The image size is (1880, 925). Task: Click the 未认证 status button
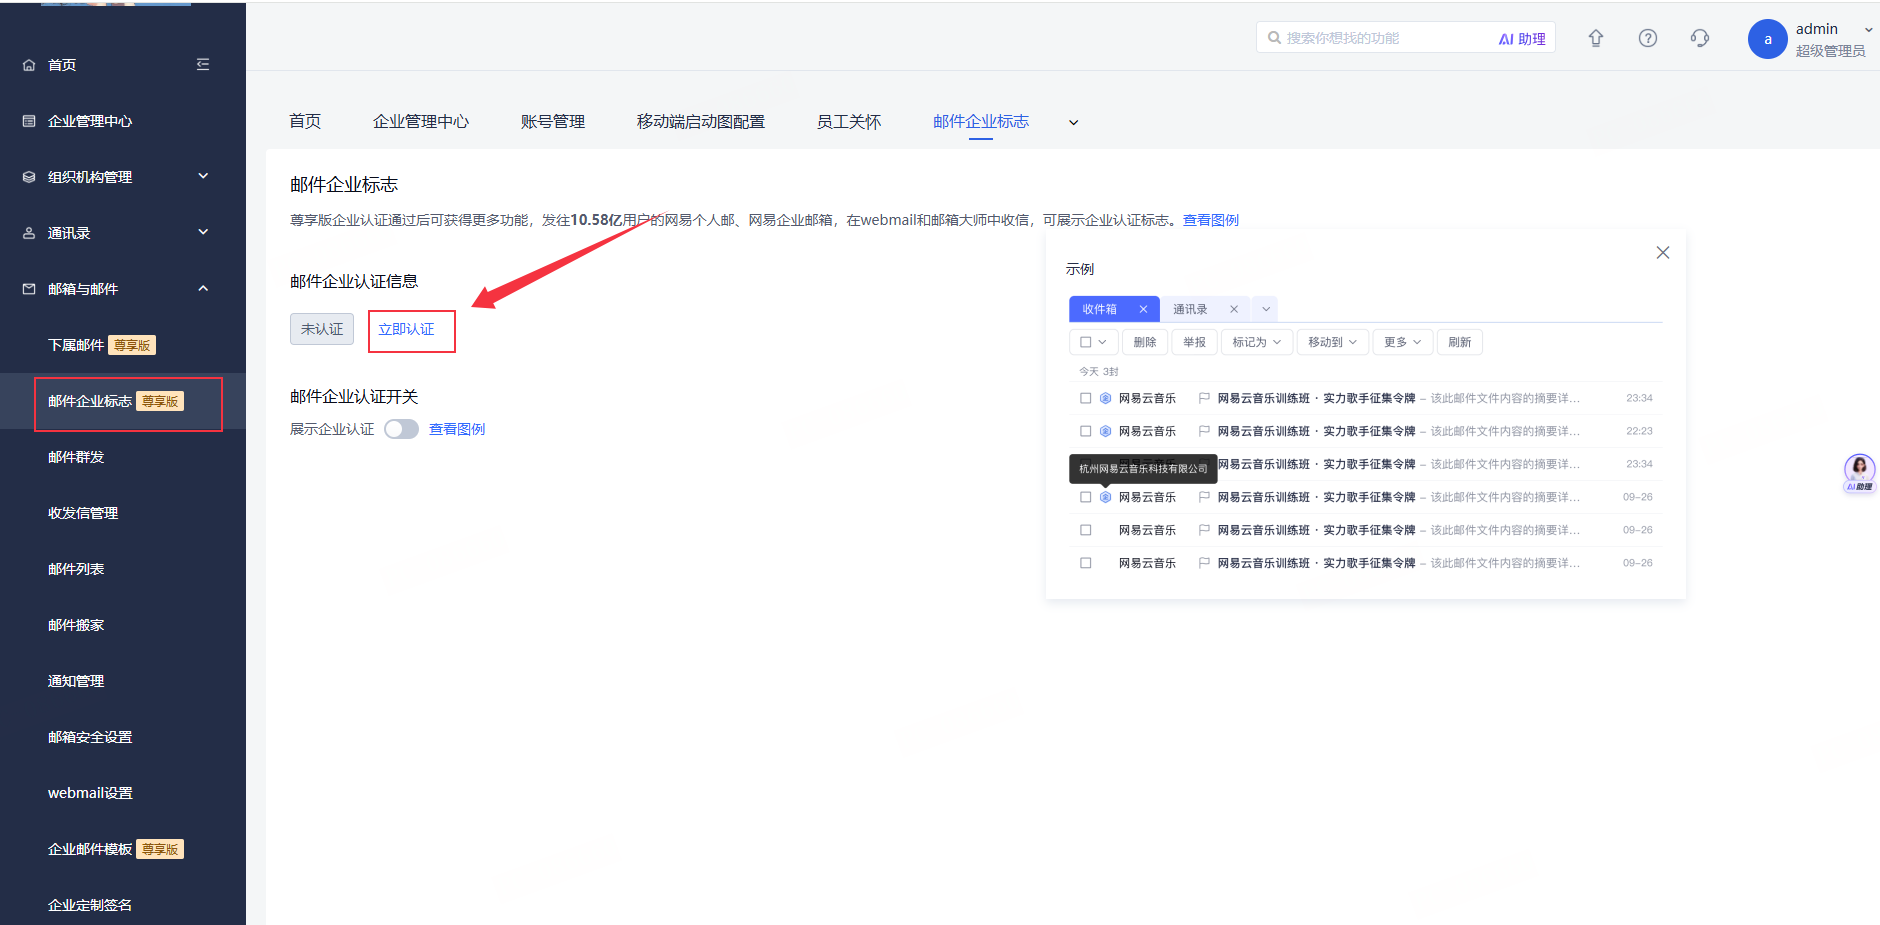click(x=322, y=329)
